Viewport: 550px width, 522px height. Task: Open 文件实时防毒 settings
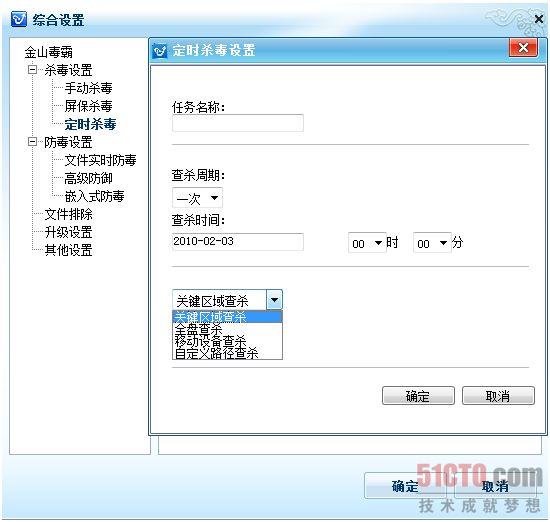(100, 160)
